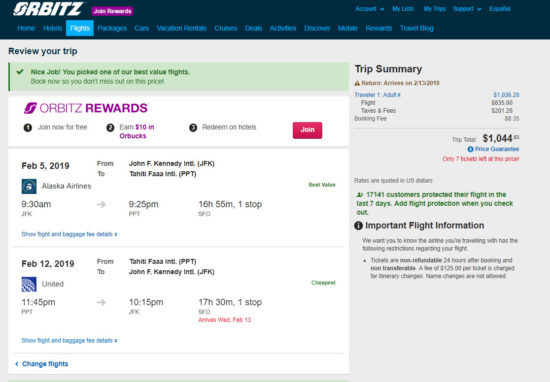Click the Orbitz logo
Viewport: 550px width, 382px height.
click(x=48, y=9)
